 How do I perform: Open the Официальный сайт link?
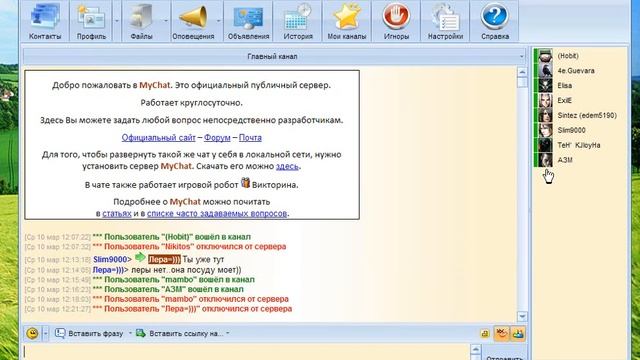coord(158,138)
